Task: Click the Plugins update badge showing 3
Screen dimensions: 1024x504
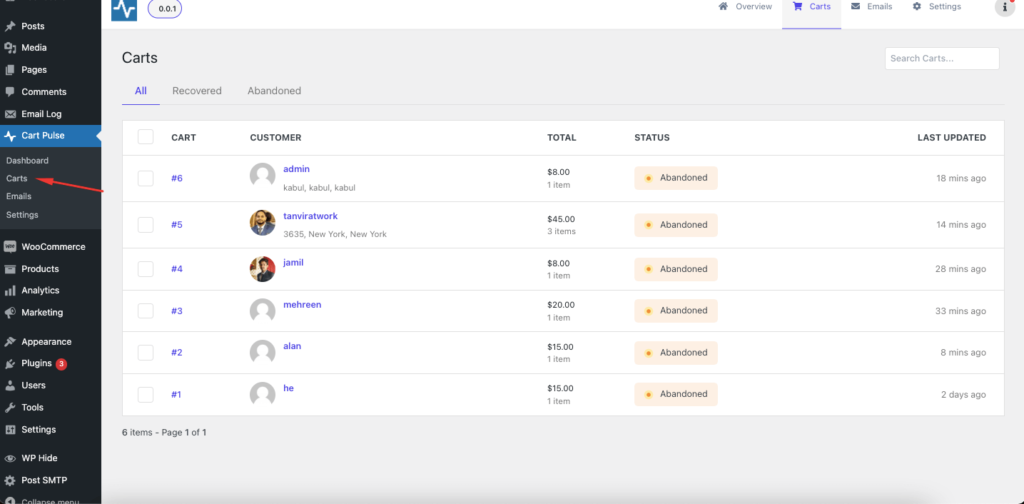Action: 61,364
